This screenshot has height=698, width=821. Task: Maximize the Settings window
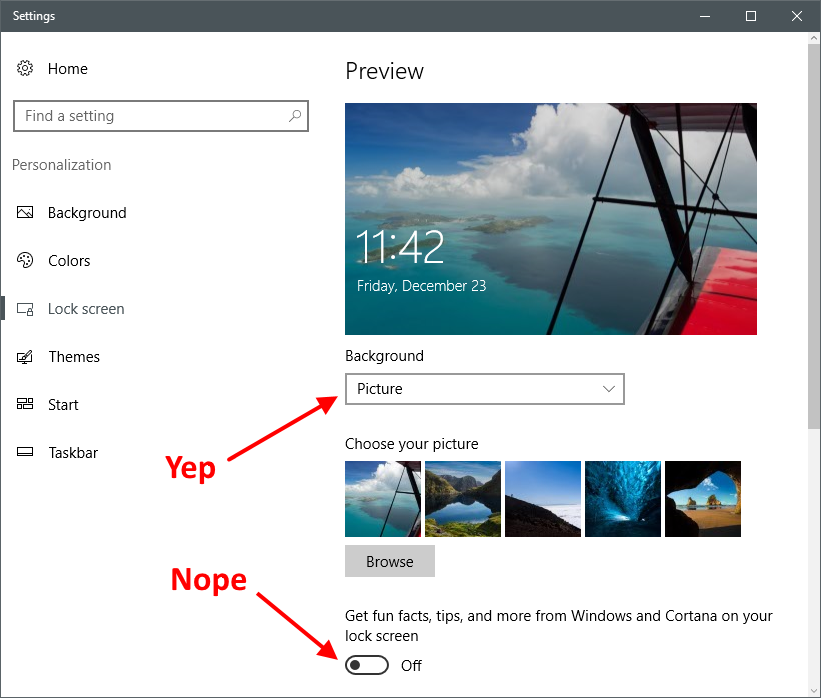pos(750,16)
